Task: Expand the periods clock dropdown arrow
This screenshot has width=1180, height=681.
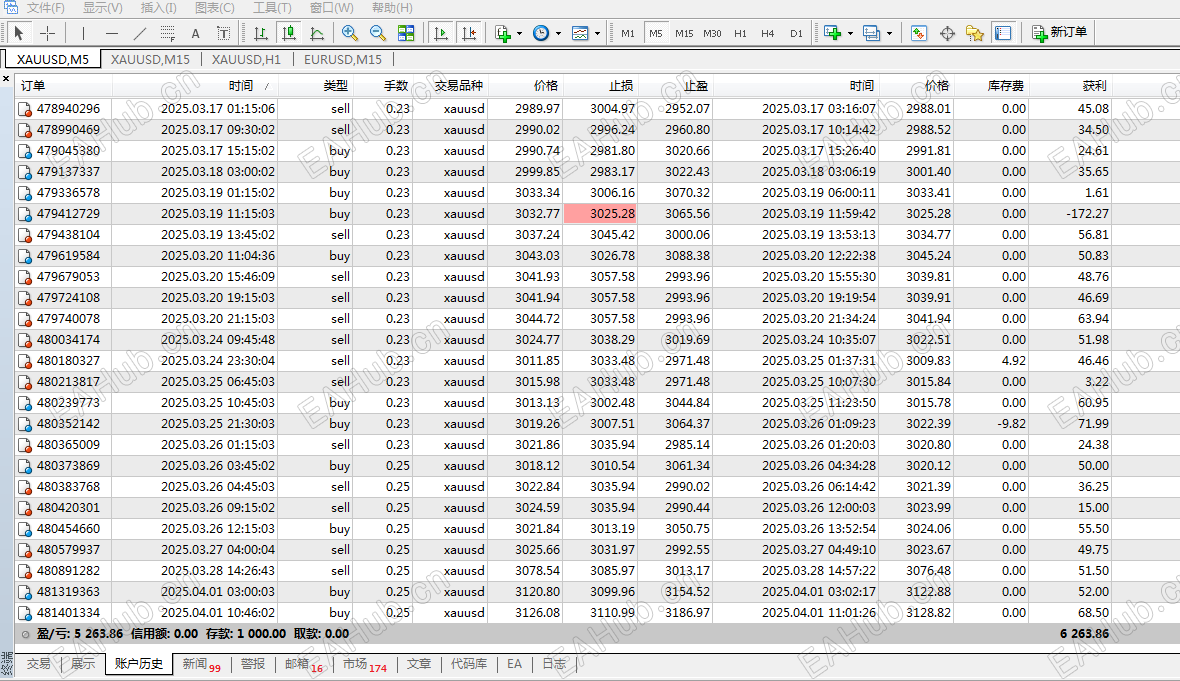Action: (558, 33)
